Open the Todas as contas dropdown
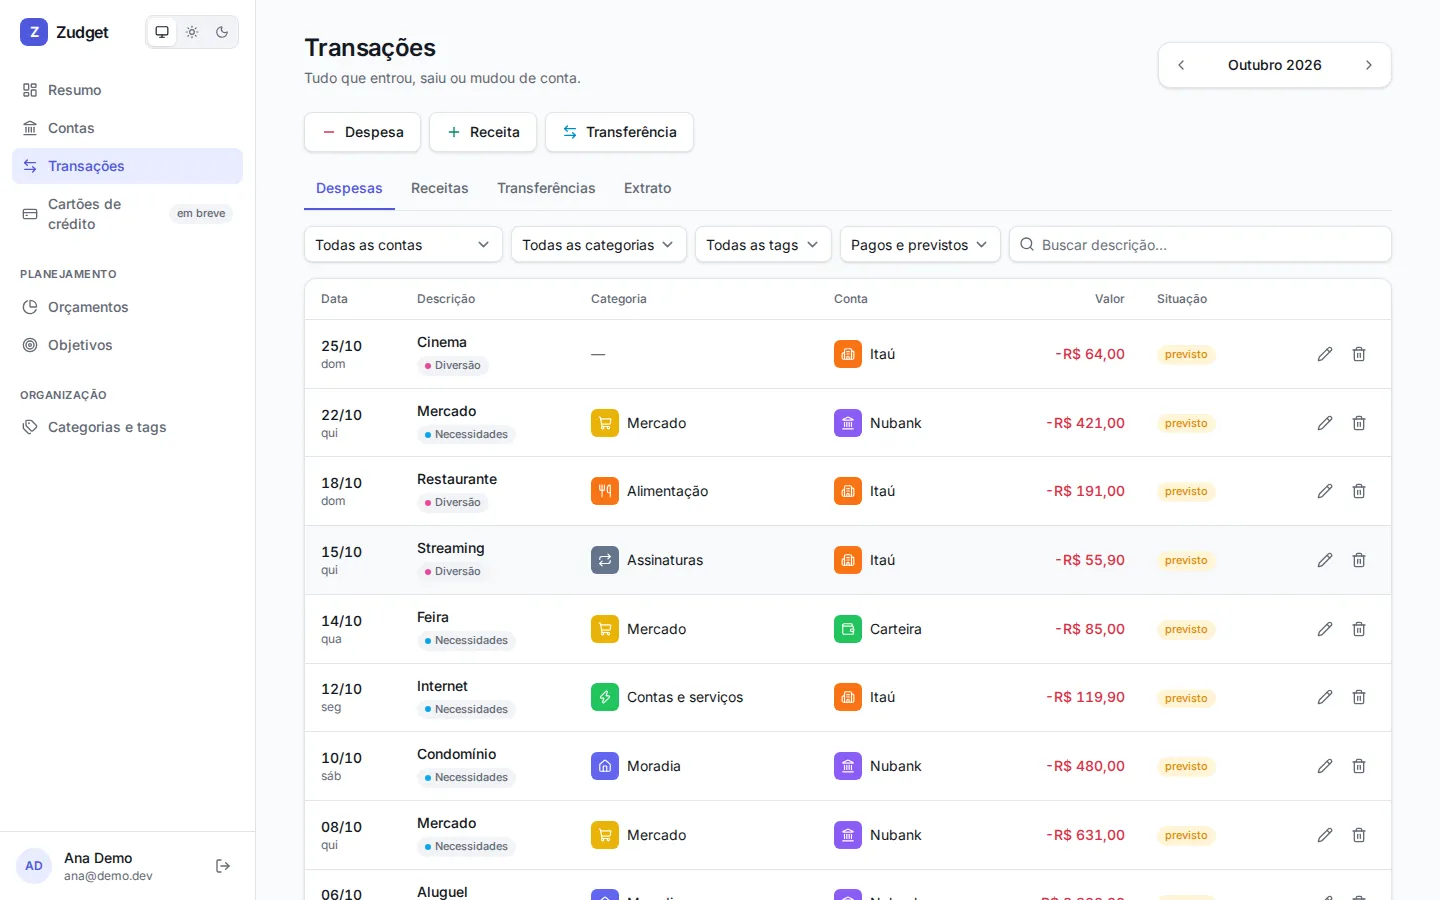 [403, 245]
